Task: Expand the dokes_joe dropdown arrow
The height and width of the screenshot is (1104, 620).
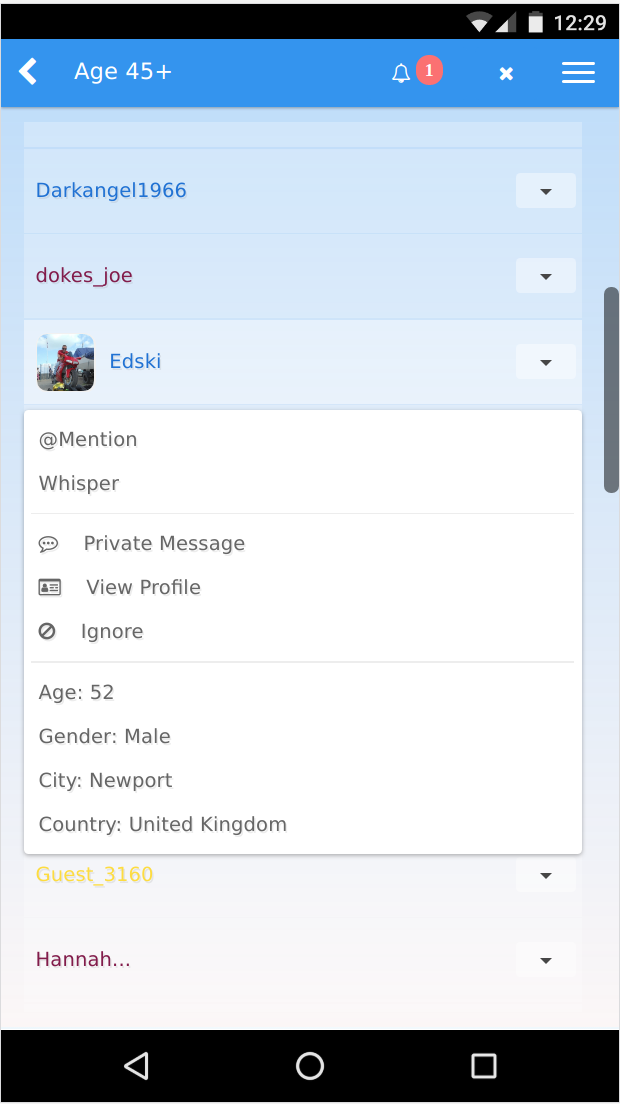Action: coord(546,276)
